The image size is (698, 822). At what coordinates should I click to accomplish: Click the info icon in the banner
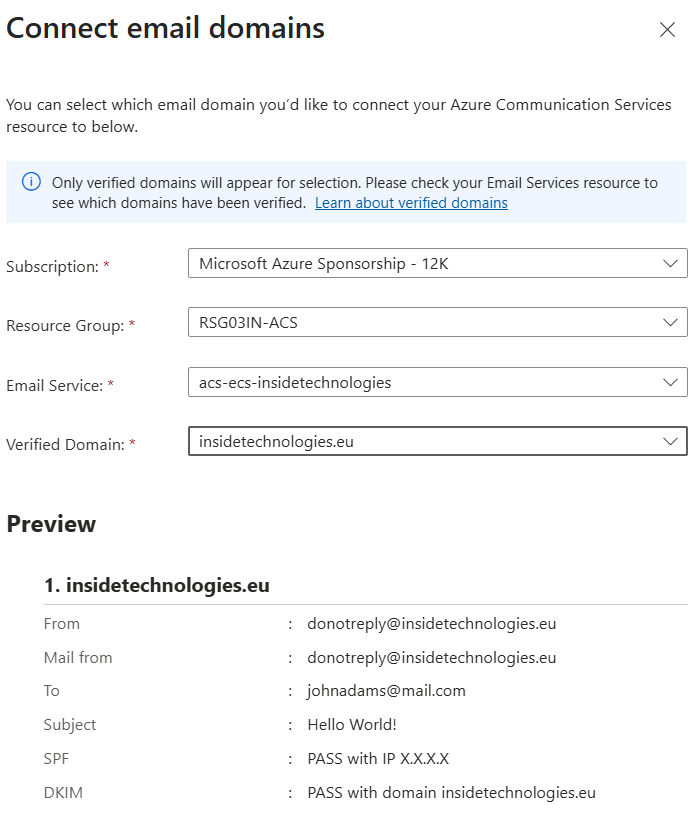coord(32,182)
